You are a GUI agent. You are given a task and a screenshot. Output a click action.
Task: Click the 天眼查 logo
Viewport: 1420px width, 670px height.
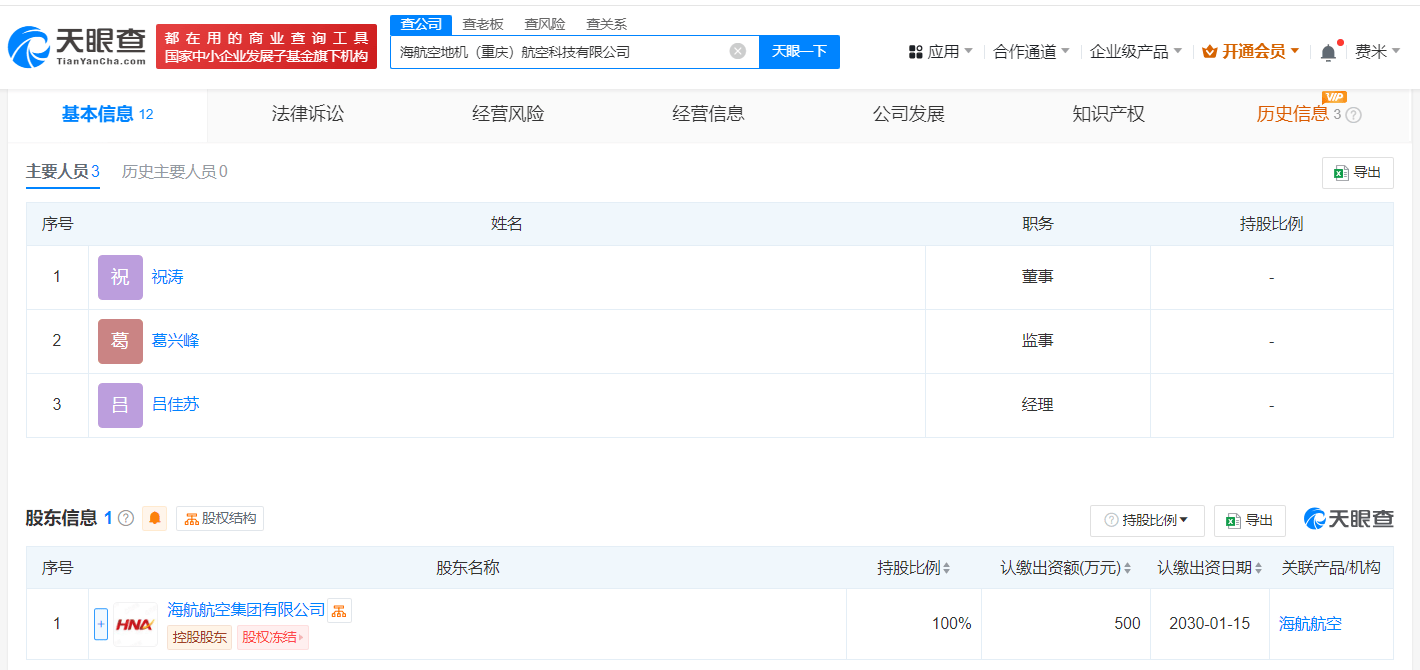pyautogui.click(x=77, y=46)
